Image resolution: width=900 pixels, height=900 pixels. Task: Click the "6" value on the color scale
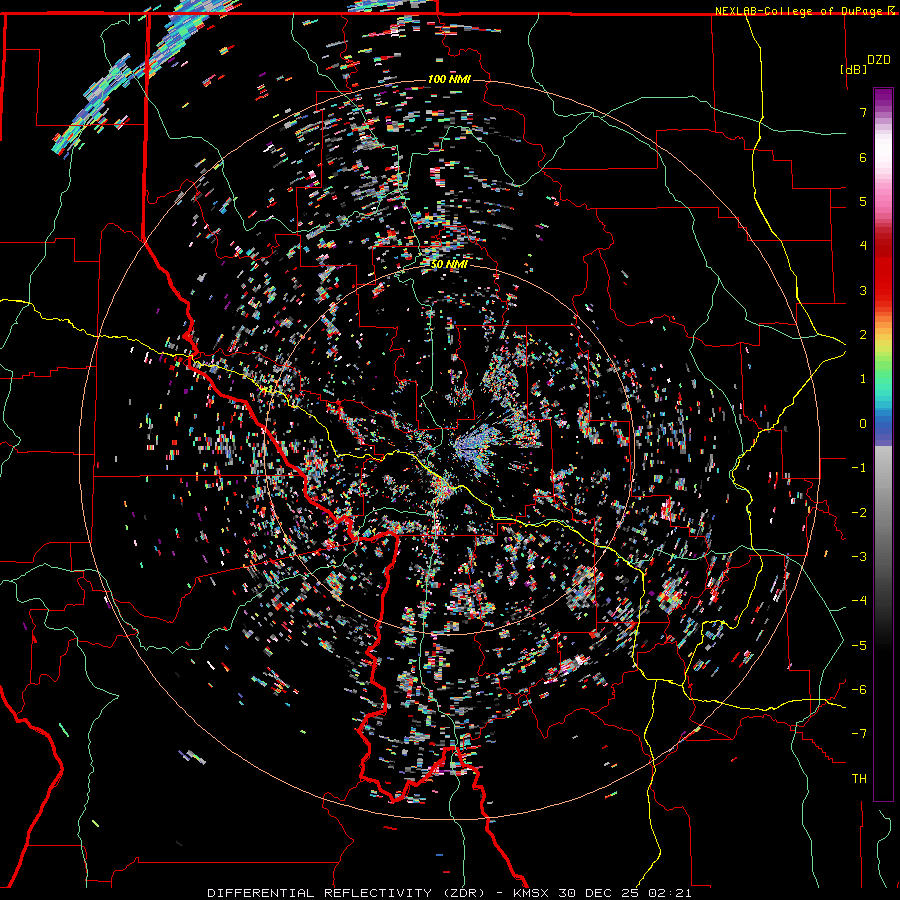click(x=863, y=157)
